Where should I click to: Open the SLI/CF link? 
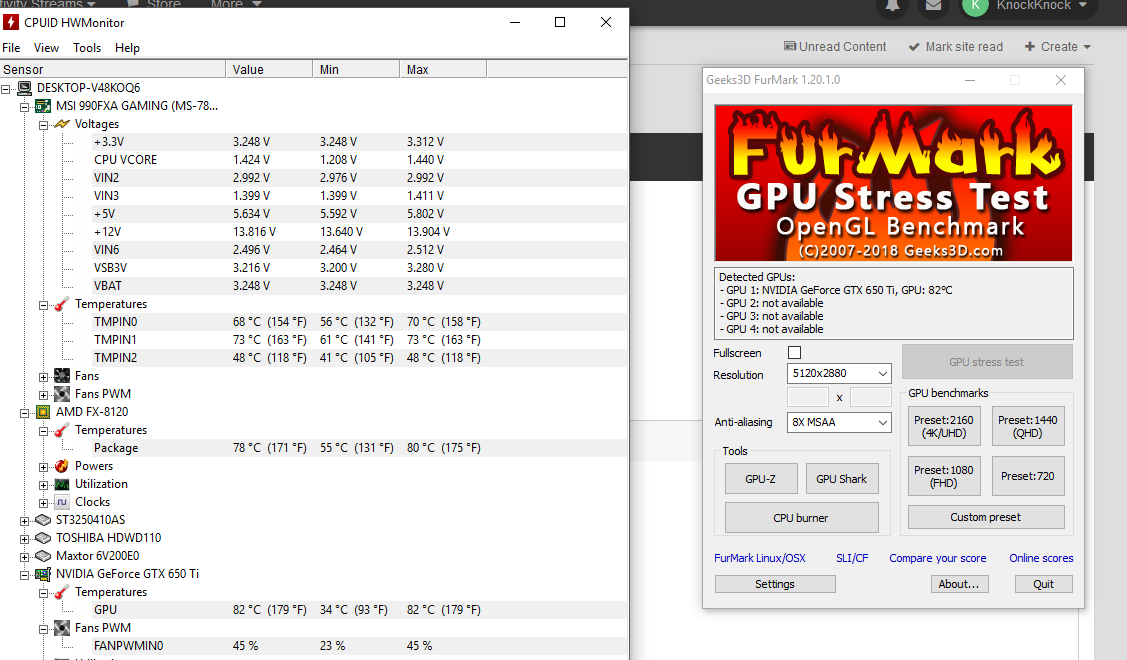click(852, 558)
